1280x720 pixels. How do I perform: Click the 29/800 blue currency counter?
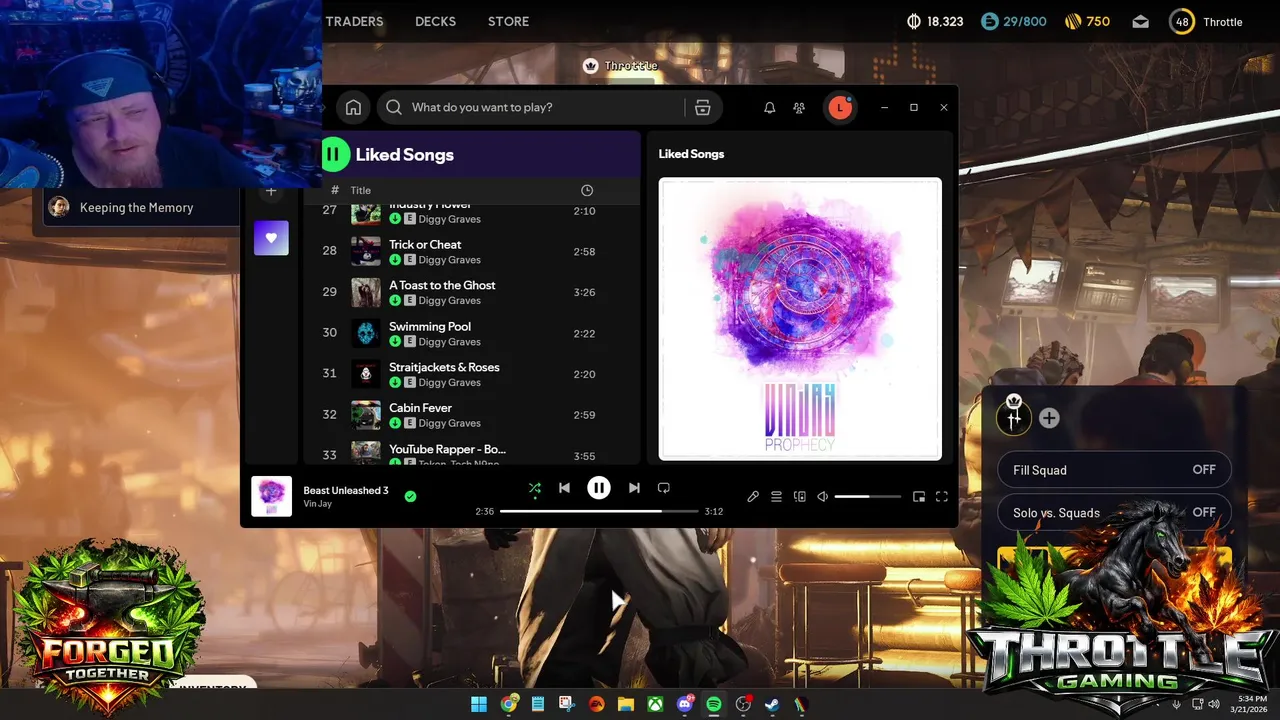click(1014, 21)
